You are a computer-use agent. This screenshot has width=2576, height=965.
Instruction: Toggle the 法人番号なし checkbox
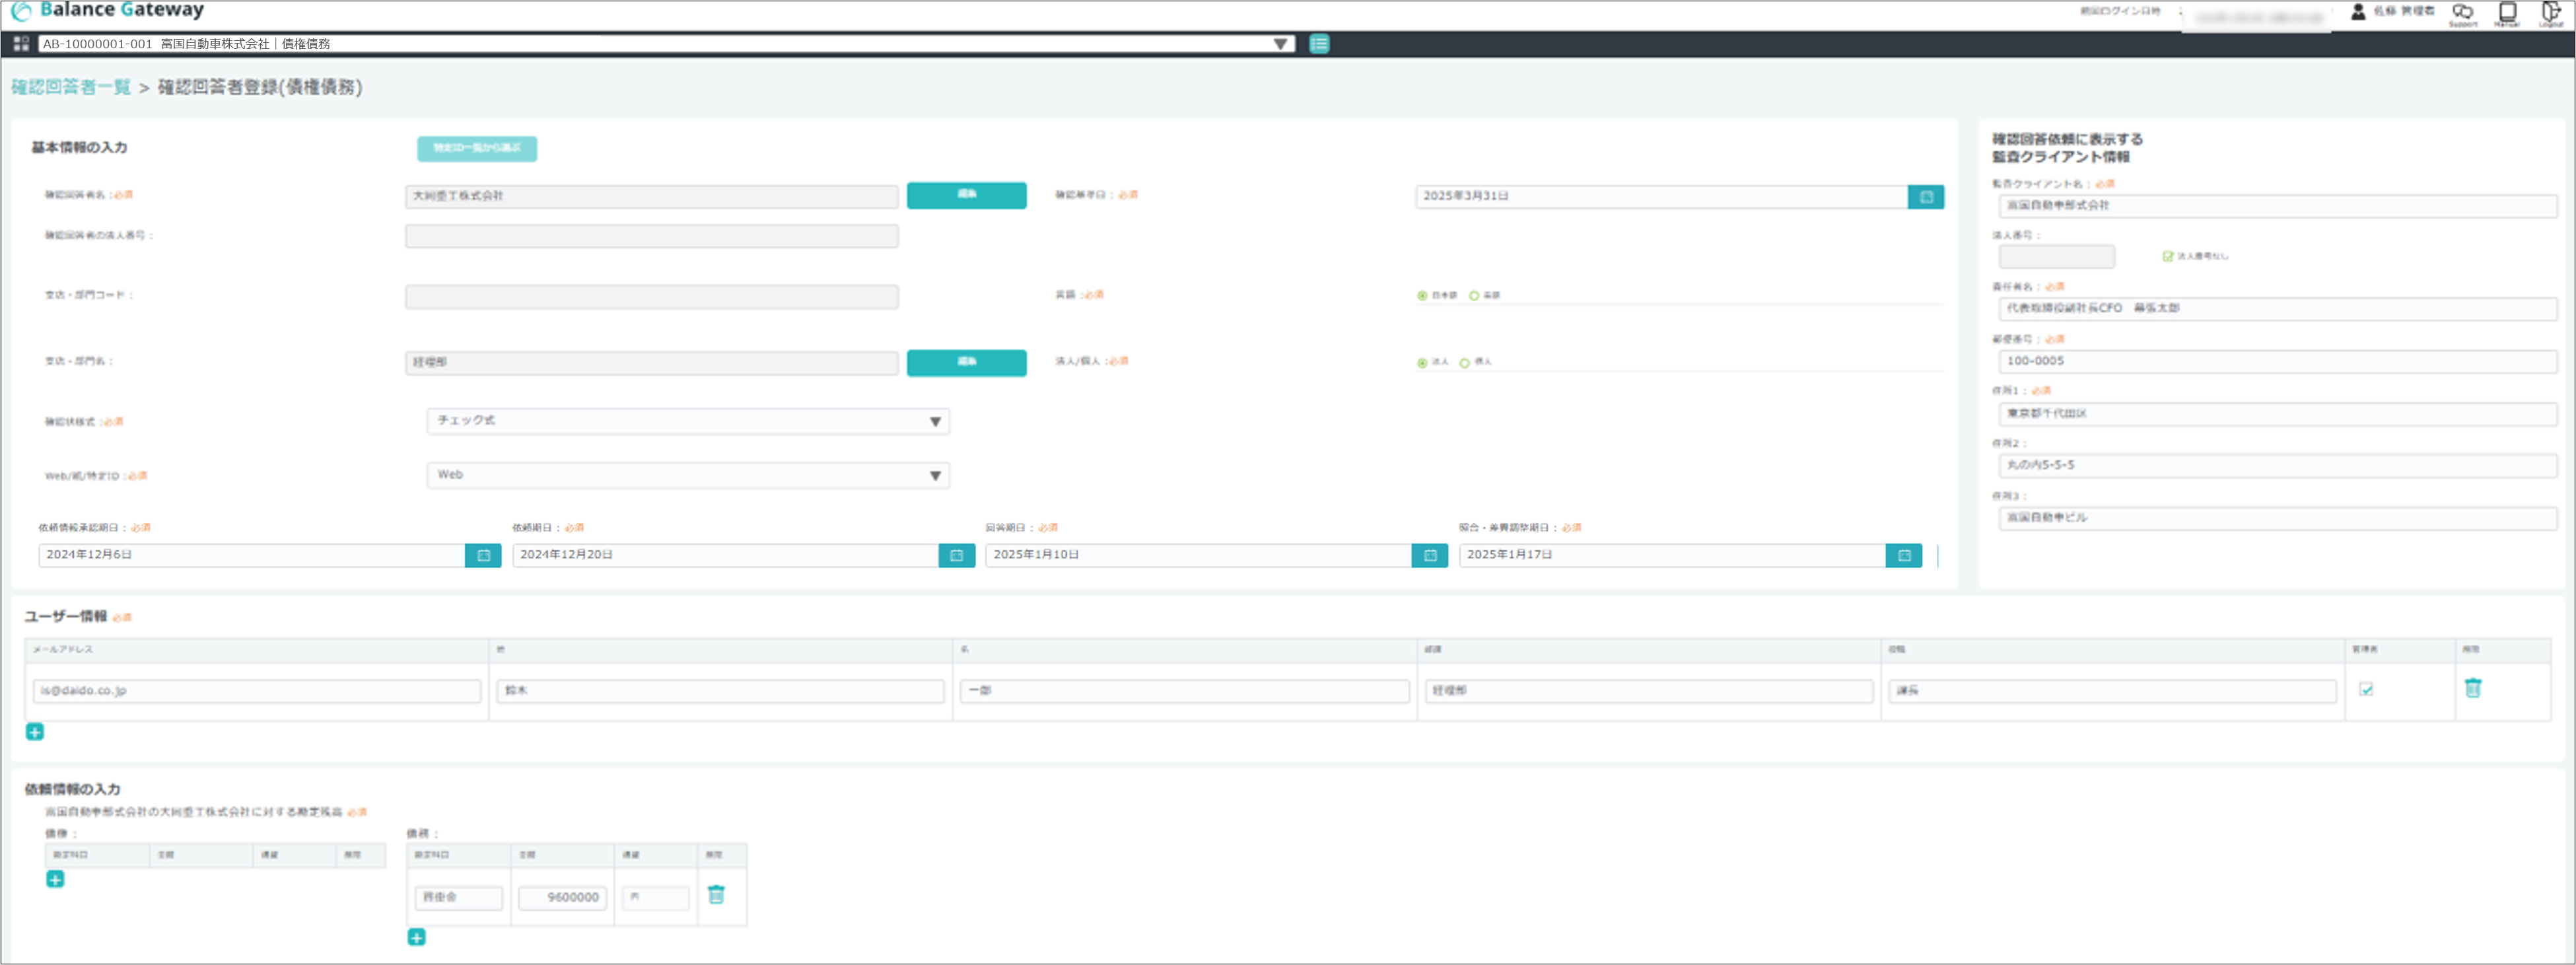point(2168,257)
